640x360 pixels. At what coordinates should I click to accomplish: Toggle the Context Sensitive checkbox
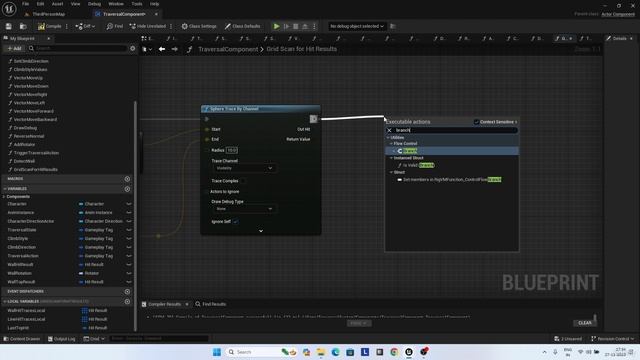coord(476,122)
